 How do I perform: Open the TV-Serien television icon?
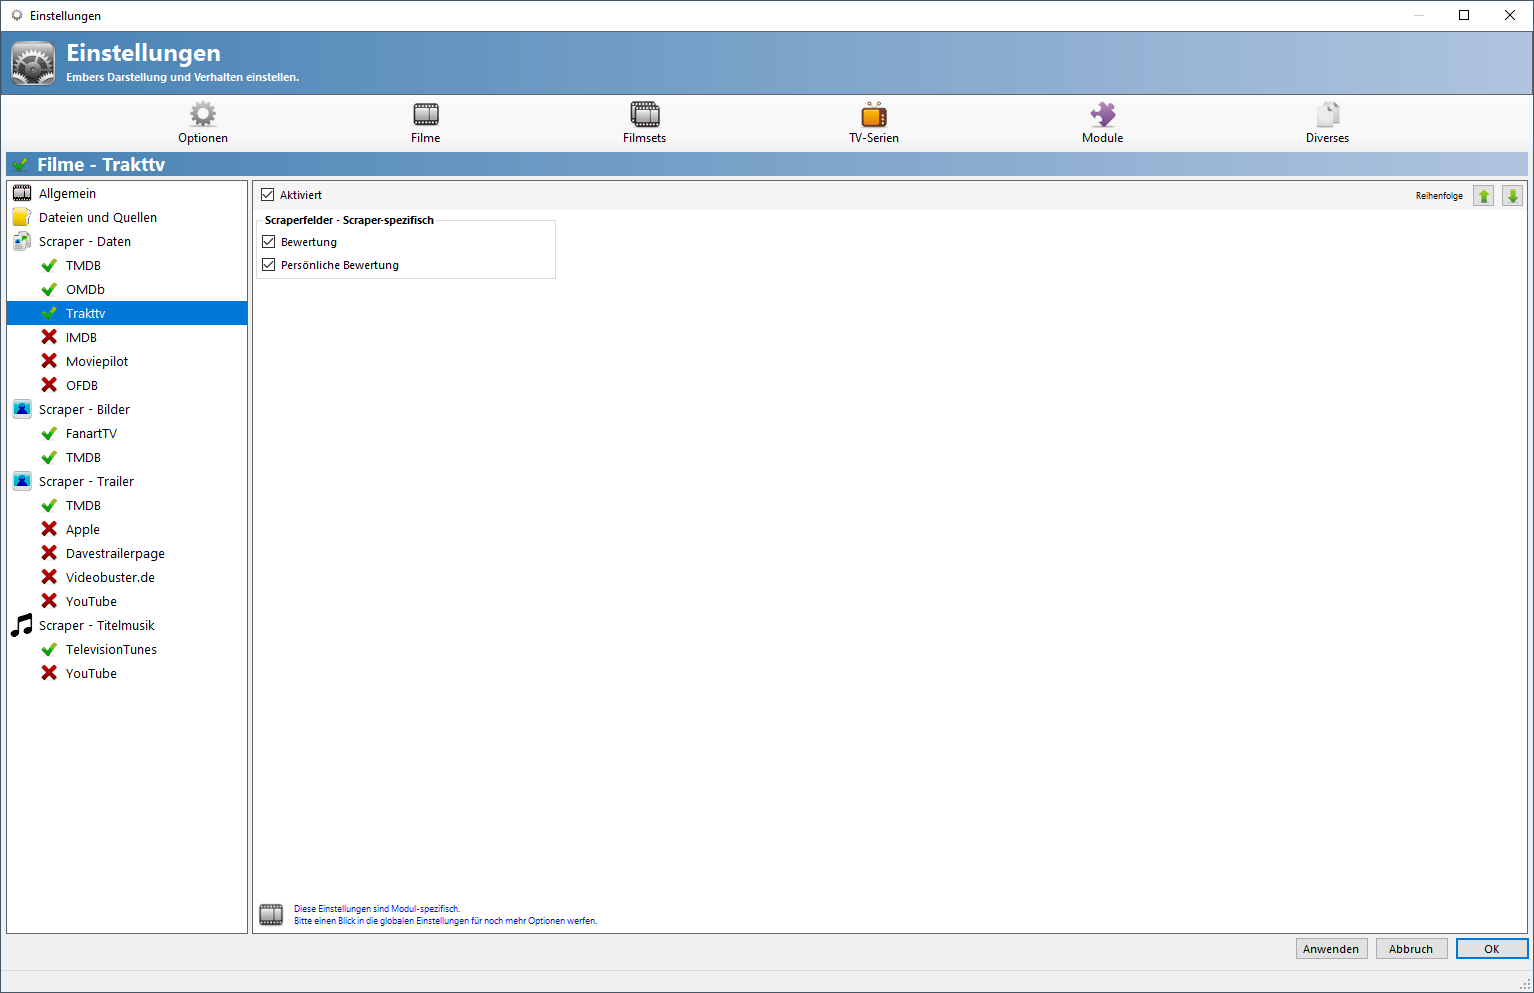(874, 114)
